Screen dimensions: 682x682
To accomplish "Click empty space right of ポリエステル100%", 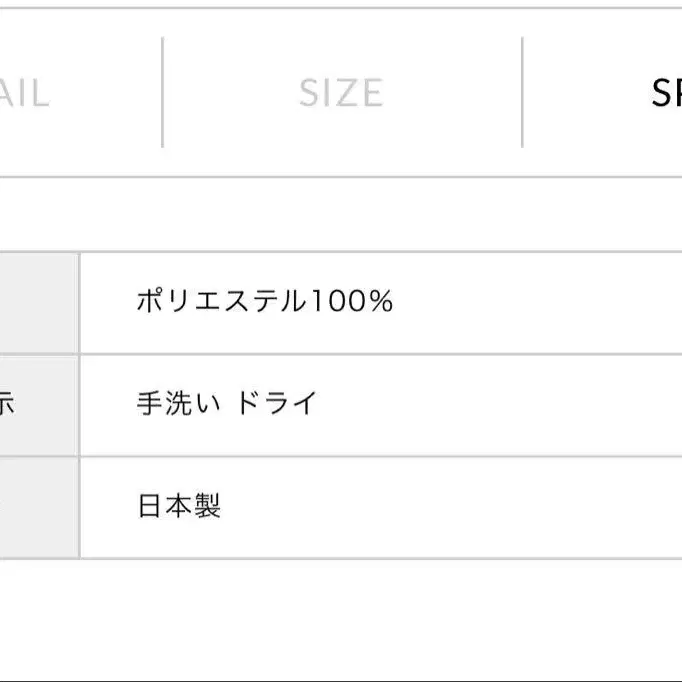I will [540, 302].
